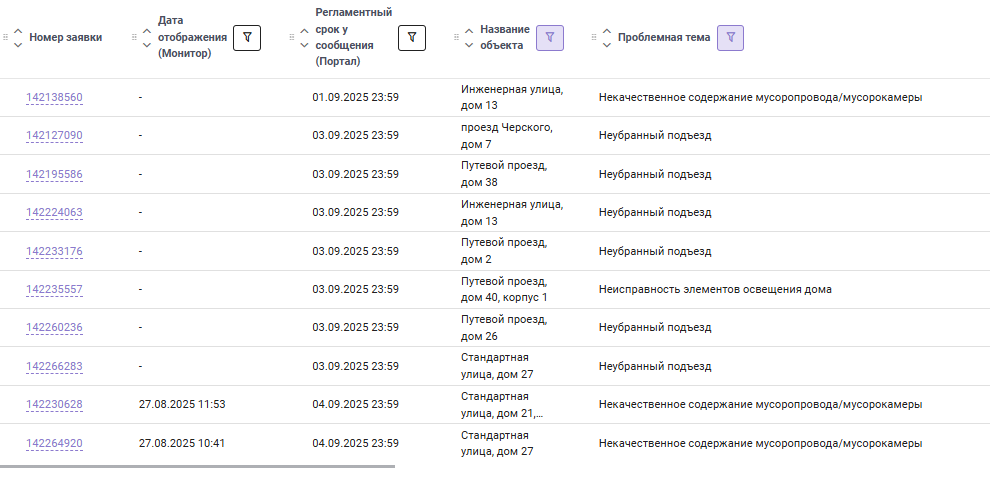990x487 pixels.
Task: Click drag handle of Регламентный срок column
Action: tap(292, 38)
